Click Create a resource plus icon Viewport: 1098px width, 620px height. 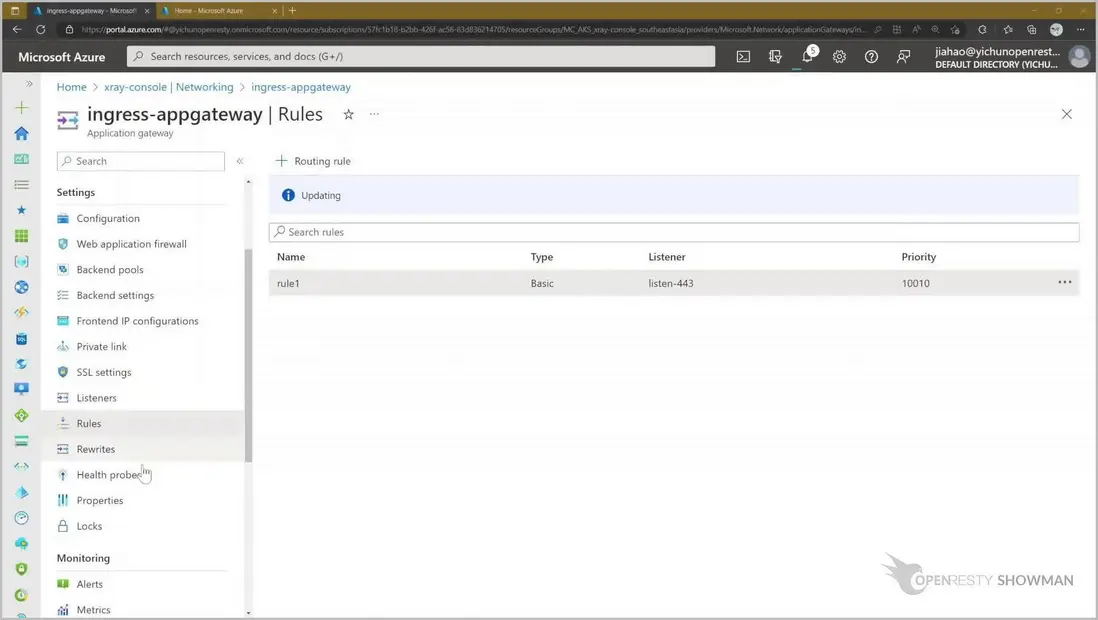tap(21, 107)
